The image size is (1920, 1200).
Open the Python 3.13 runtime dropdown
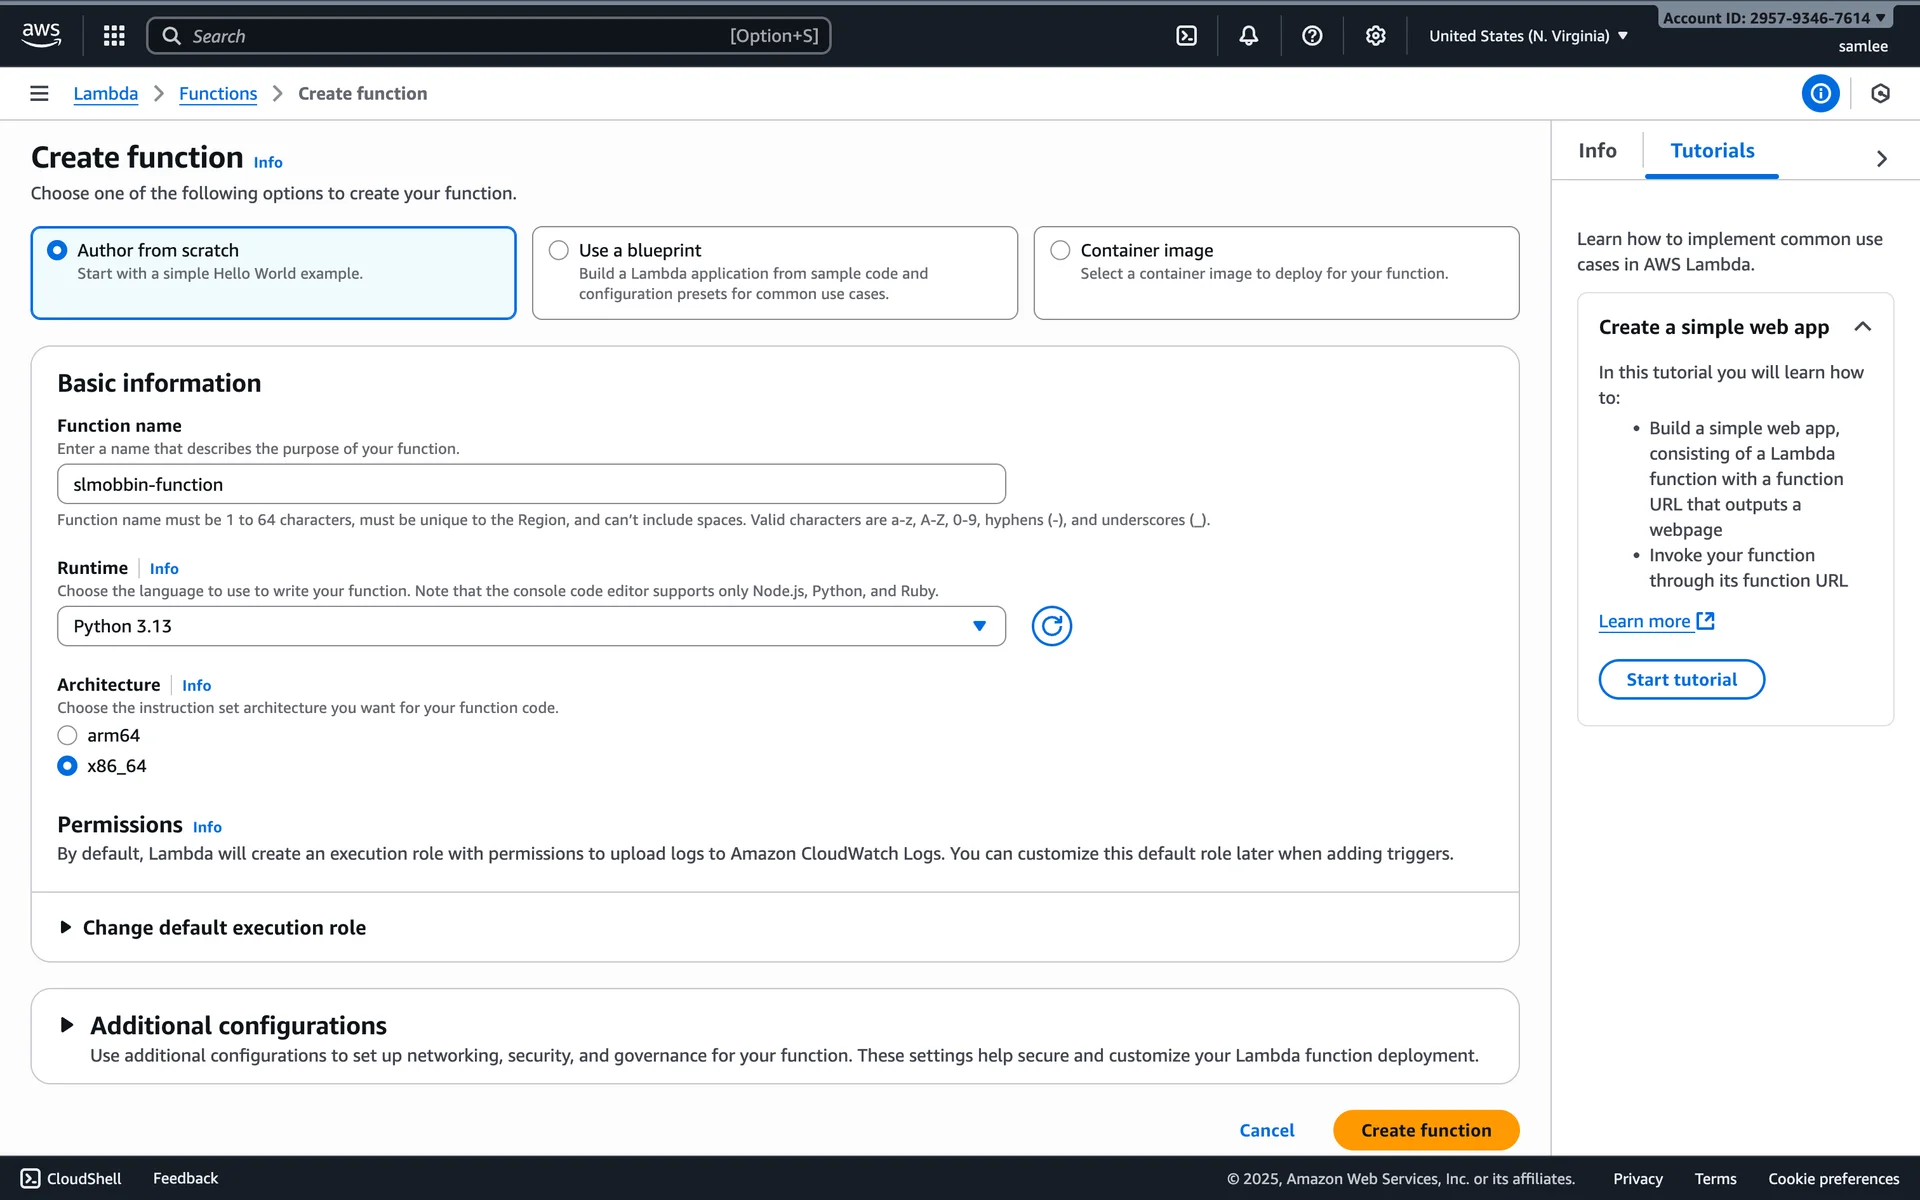click(531, 626)
